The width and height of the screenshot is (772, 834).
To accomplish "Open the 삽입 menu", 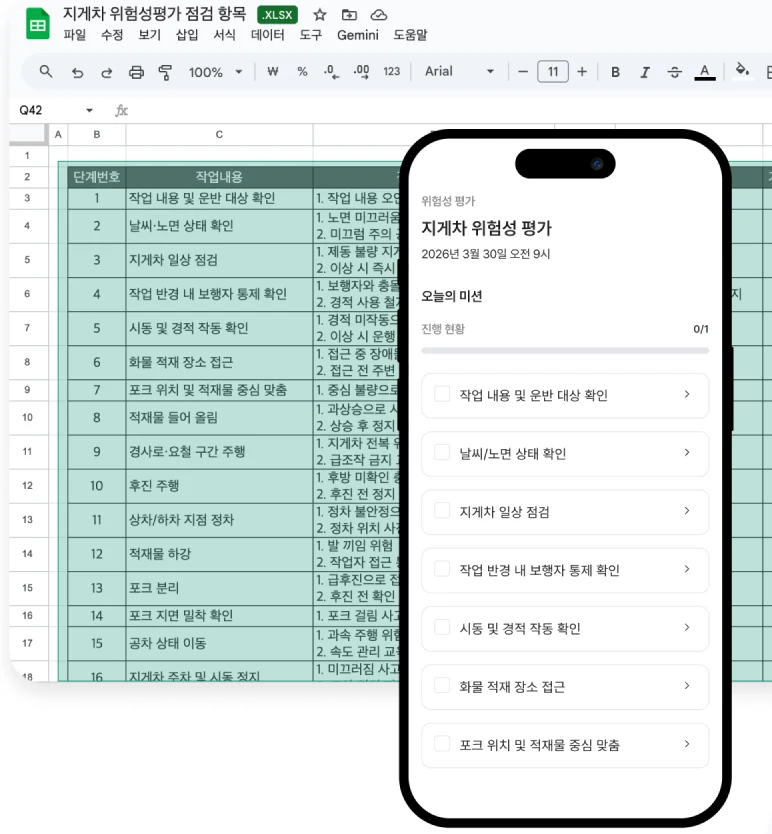I will [x=187, y=35].
